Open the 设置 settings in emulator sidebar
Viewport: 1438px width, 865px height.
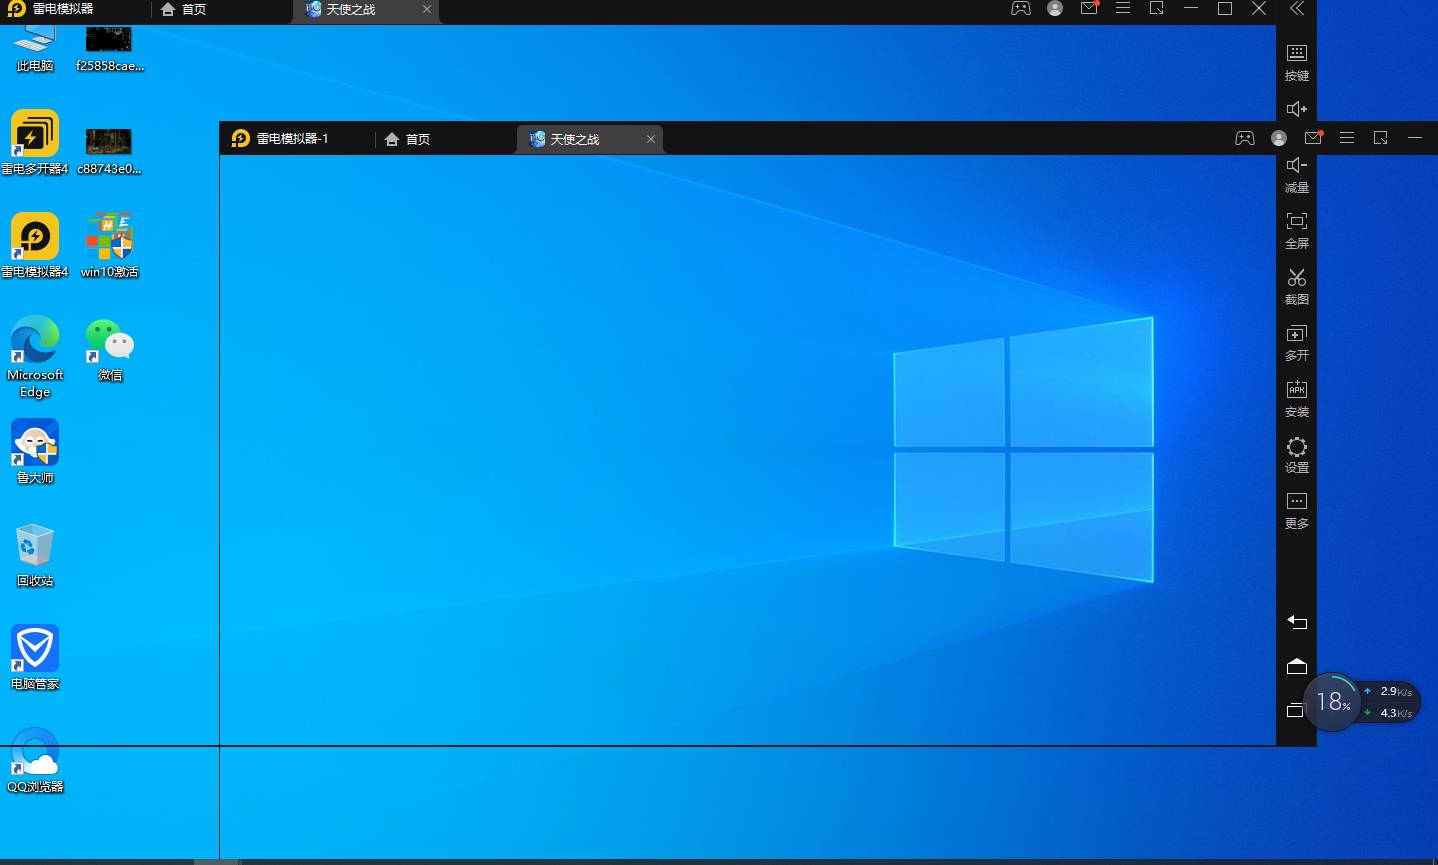(1296, 453)
